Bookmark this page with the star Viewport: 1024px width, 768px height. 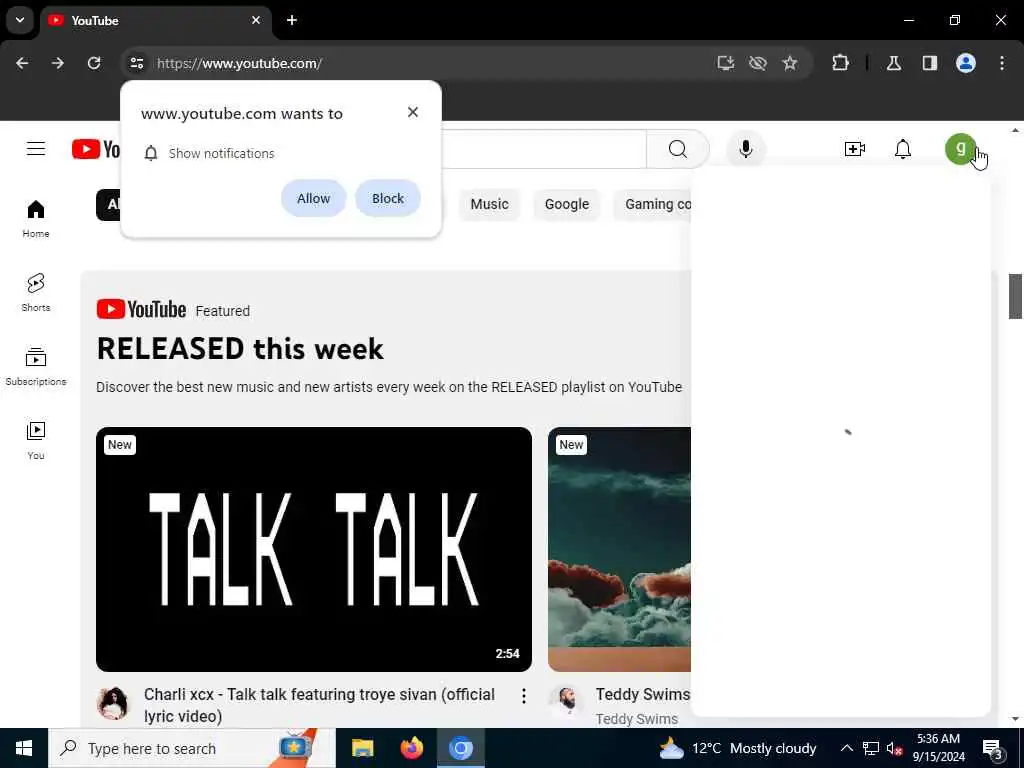pos(790,63)
